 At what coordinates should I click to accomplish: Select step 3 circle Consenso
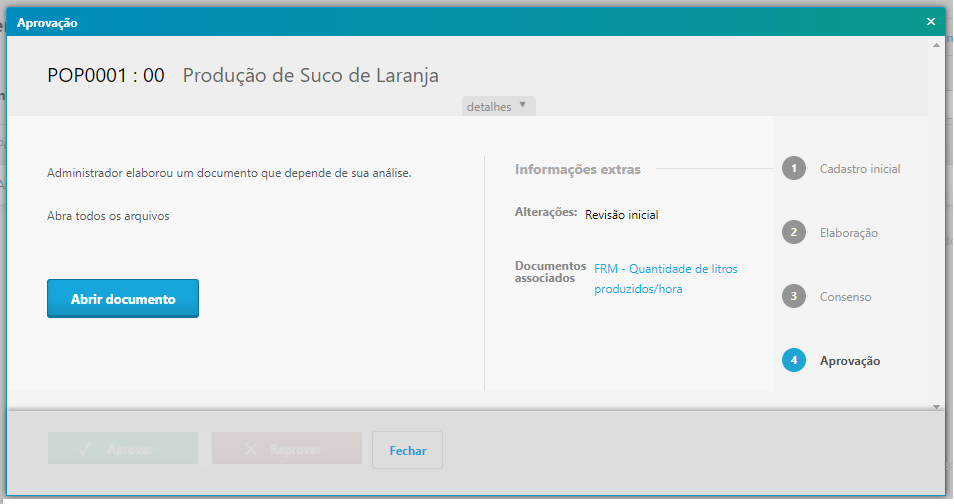[794, 296]
